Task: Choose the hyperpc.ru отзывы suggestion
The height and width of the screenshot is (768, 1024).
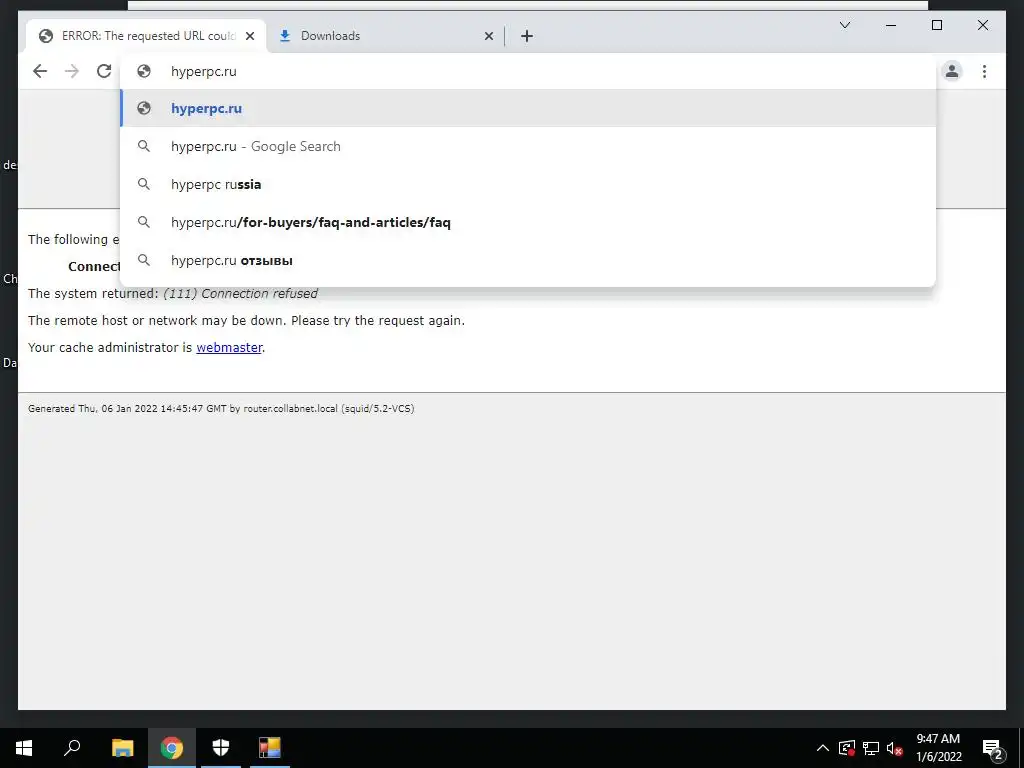Action: point(528,260)
